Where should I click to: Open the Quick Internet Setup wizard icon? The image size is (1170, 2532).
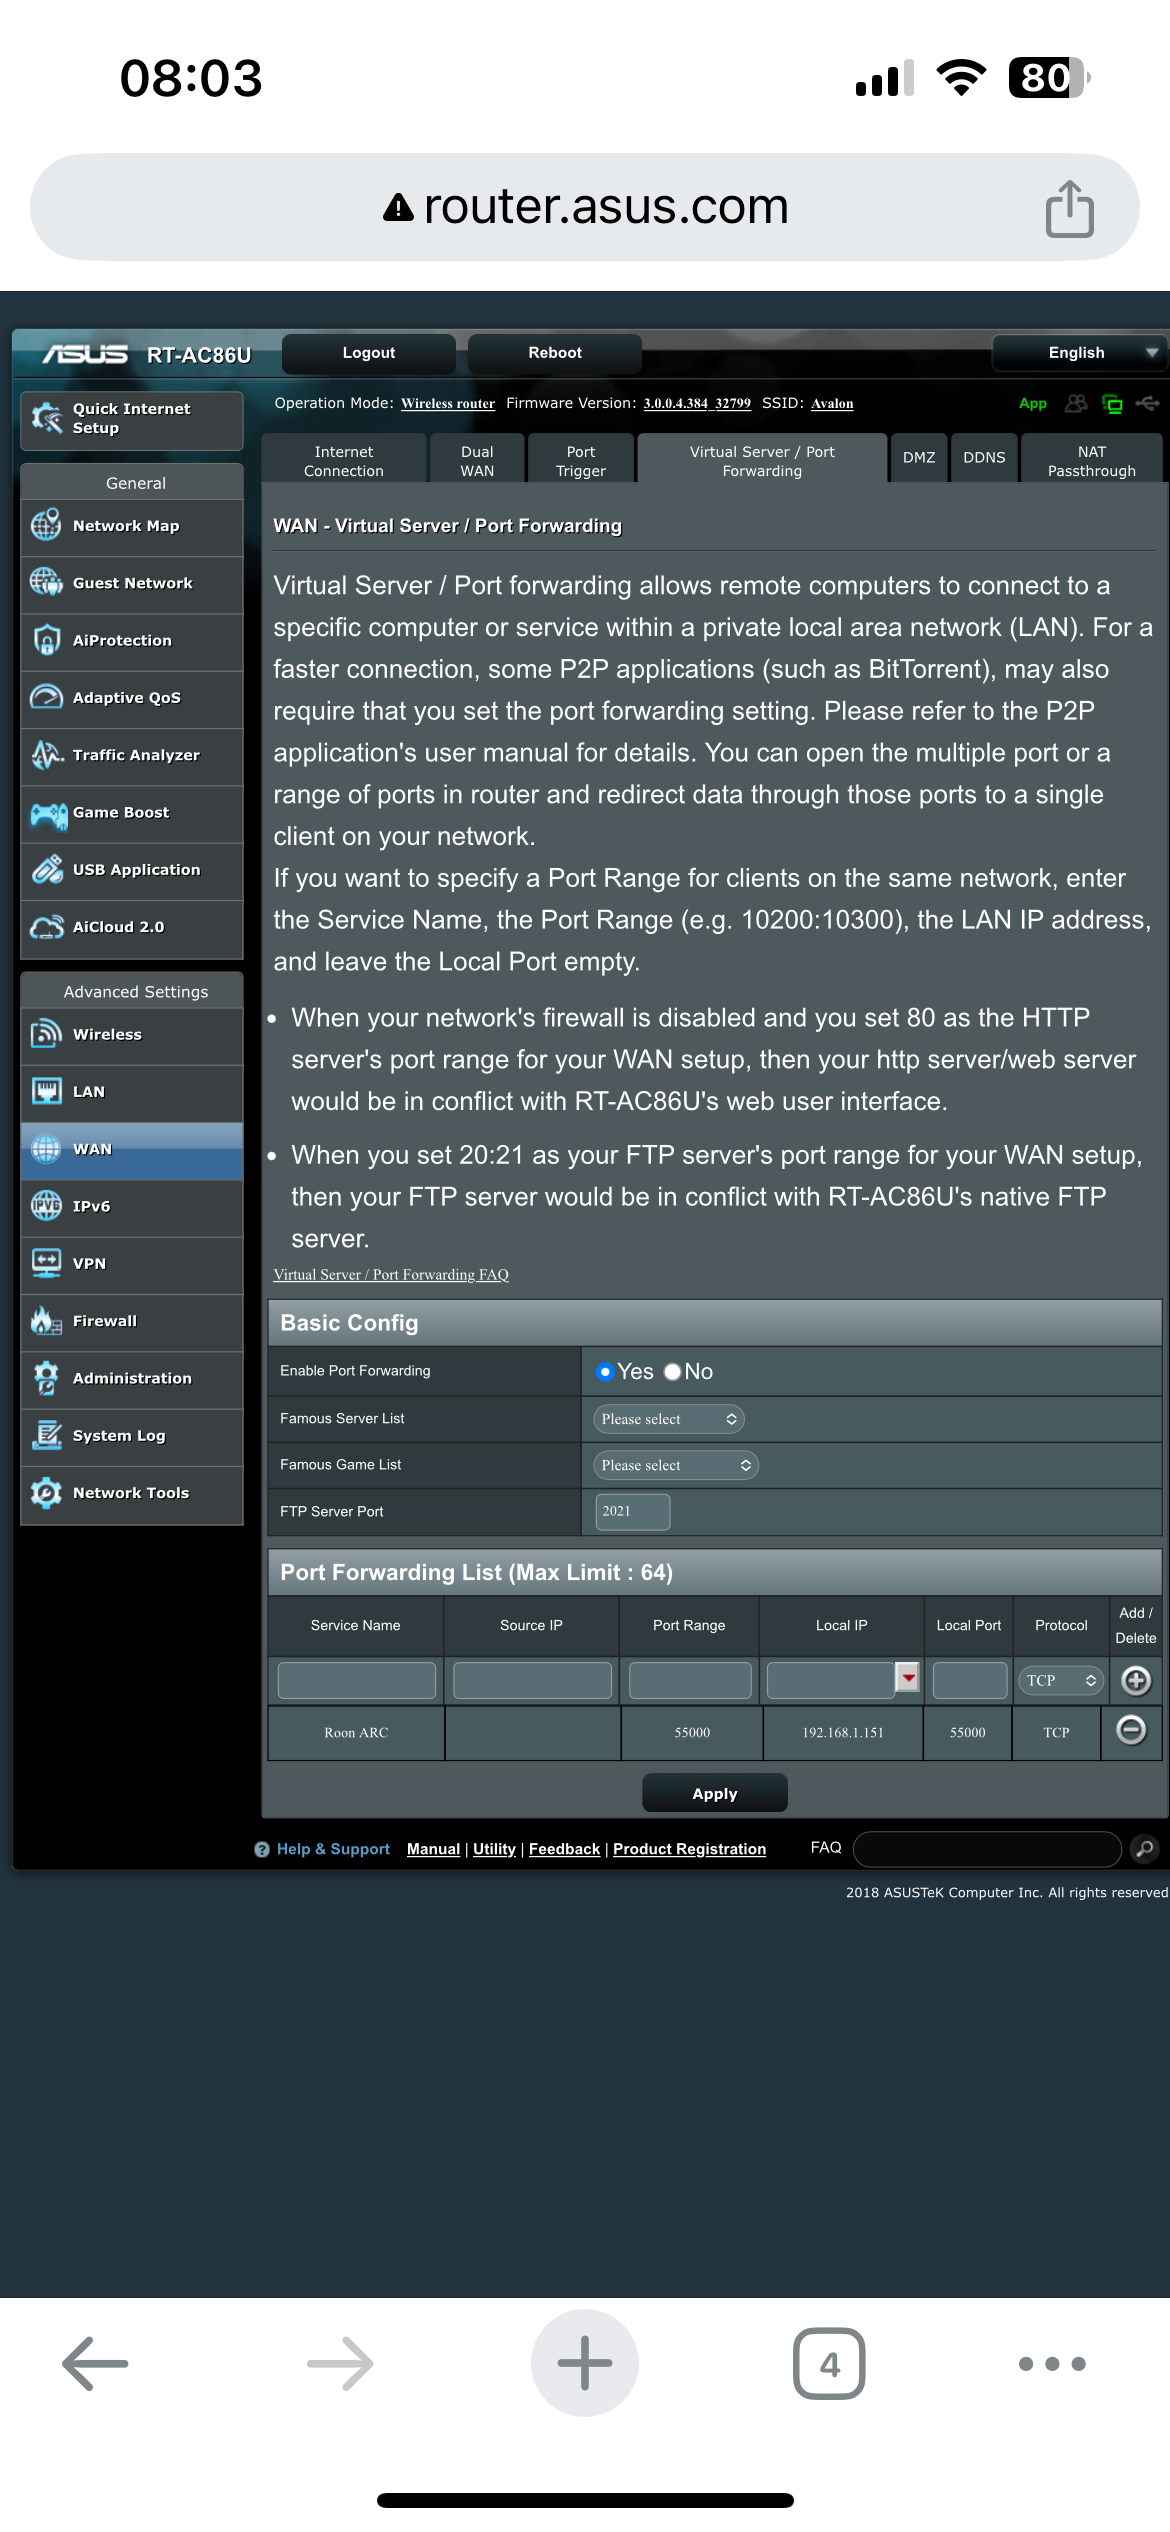click(47, 418)
